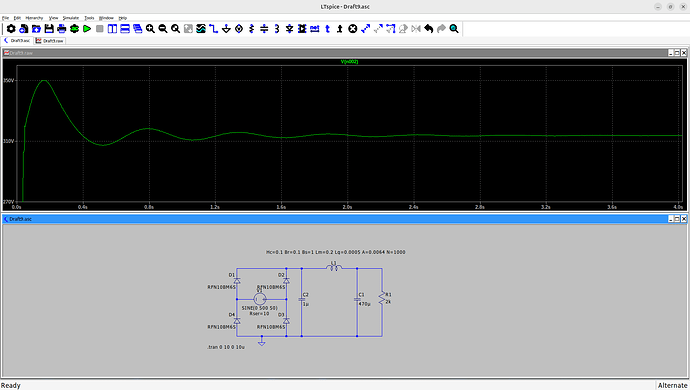Select diode D3 in the schematic
Screen dimensions: 690x390
[x=286, y=320]
